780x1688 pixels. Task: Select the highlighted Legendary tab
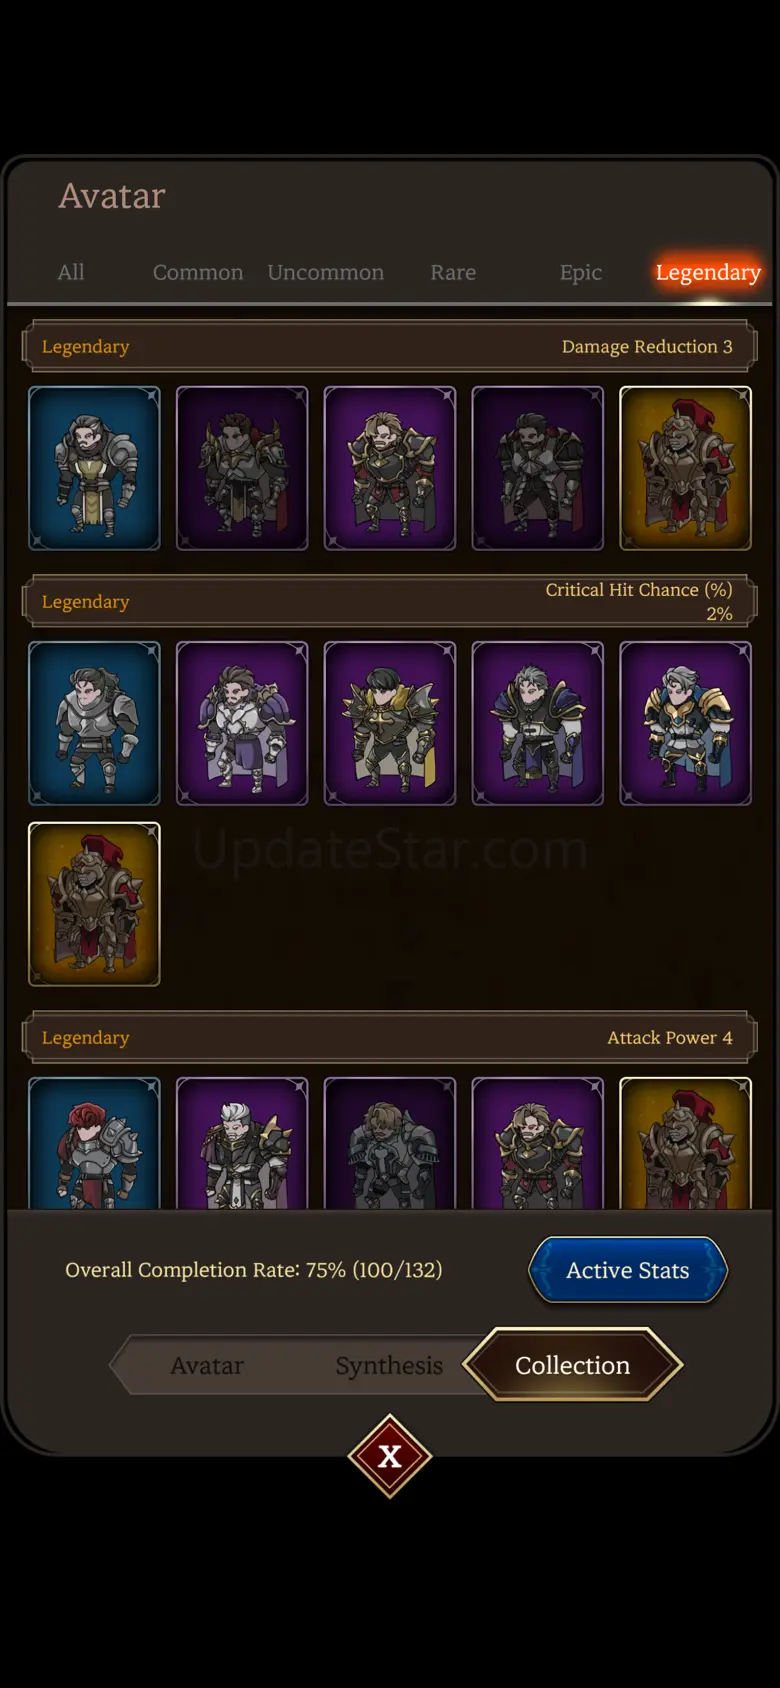click(708, 272)
